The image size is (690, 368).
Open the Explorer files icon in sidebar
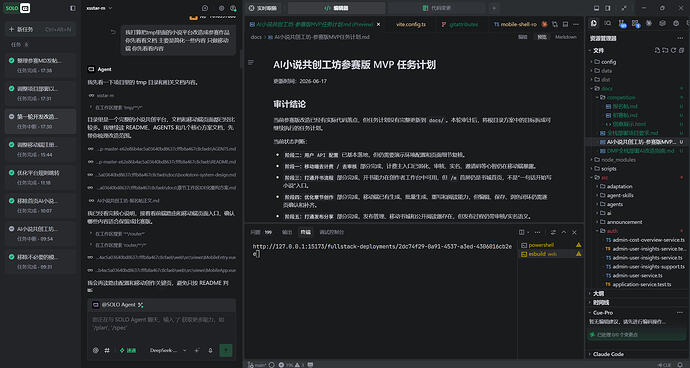click(x=594, y=23)
